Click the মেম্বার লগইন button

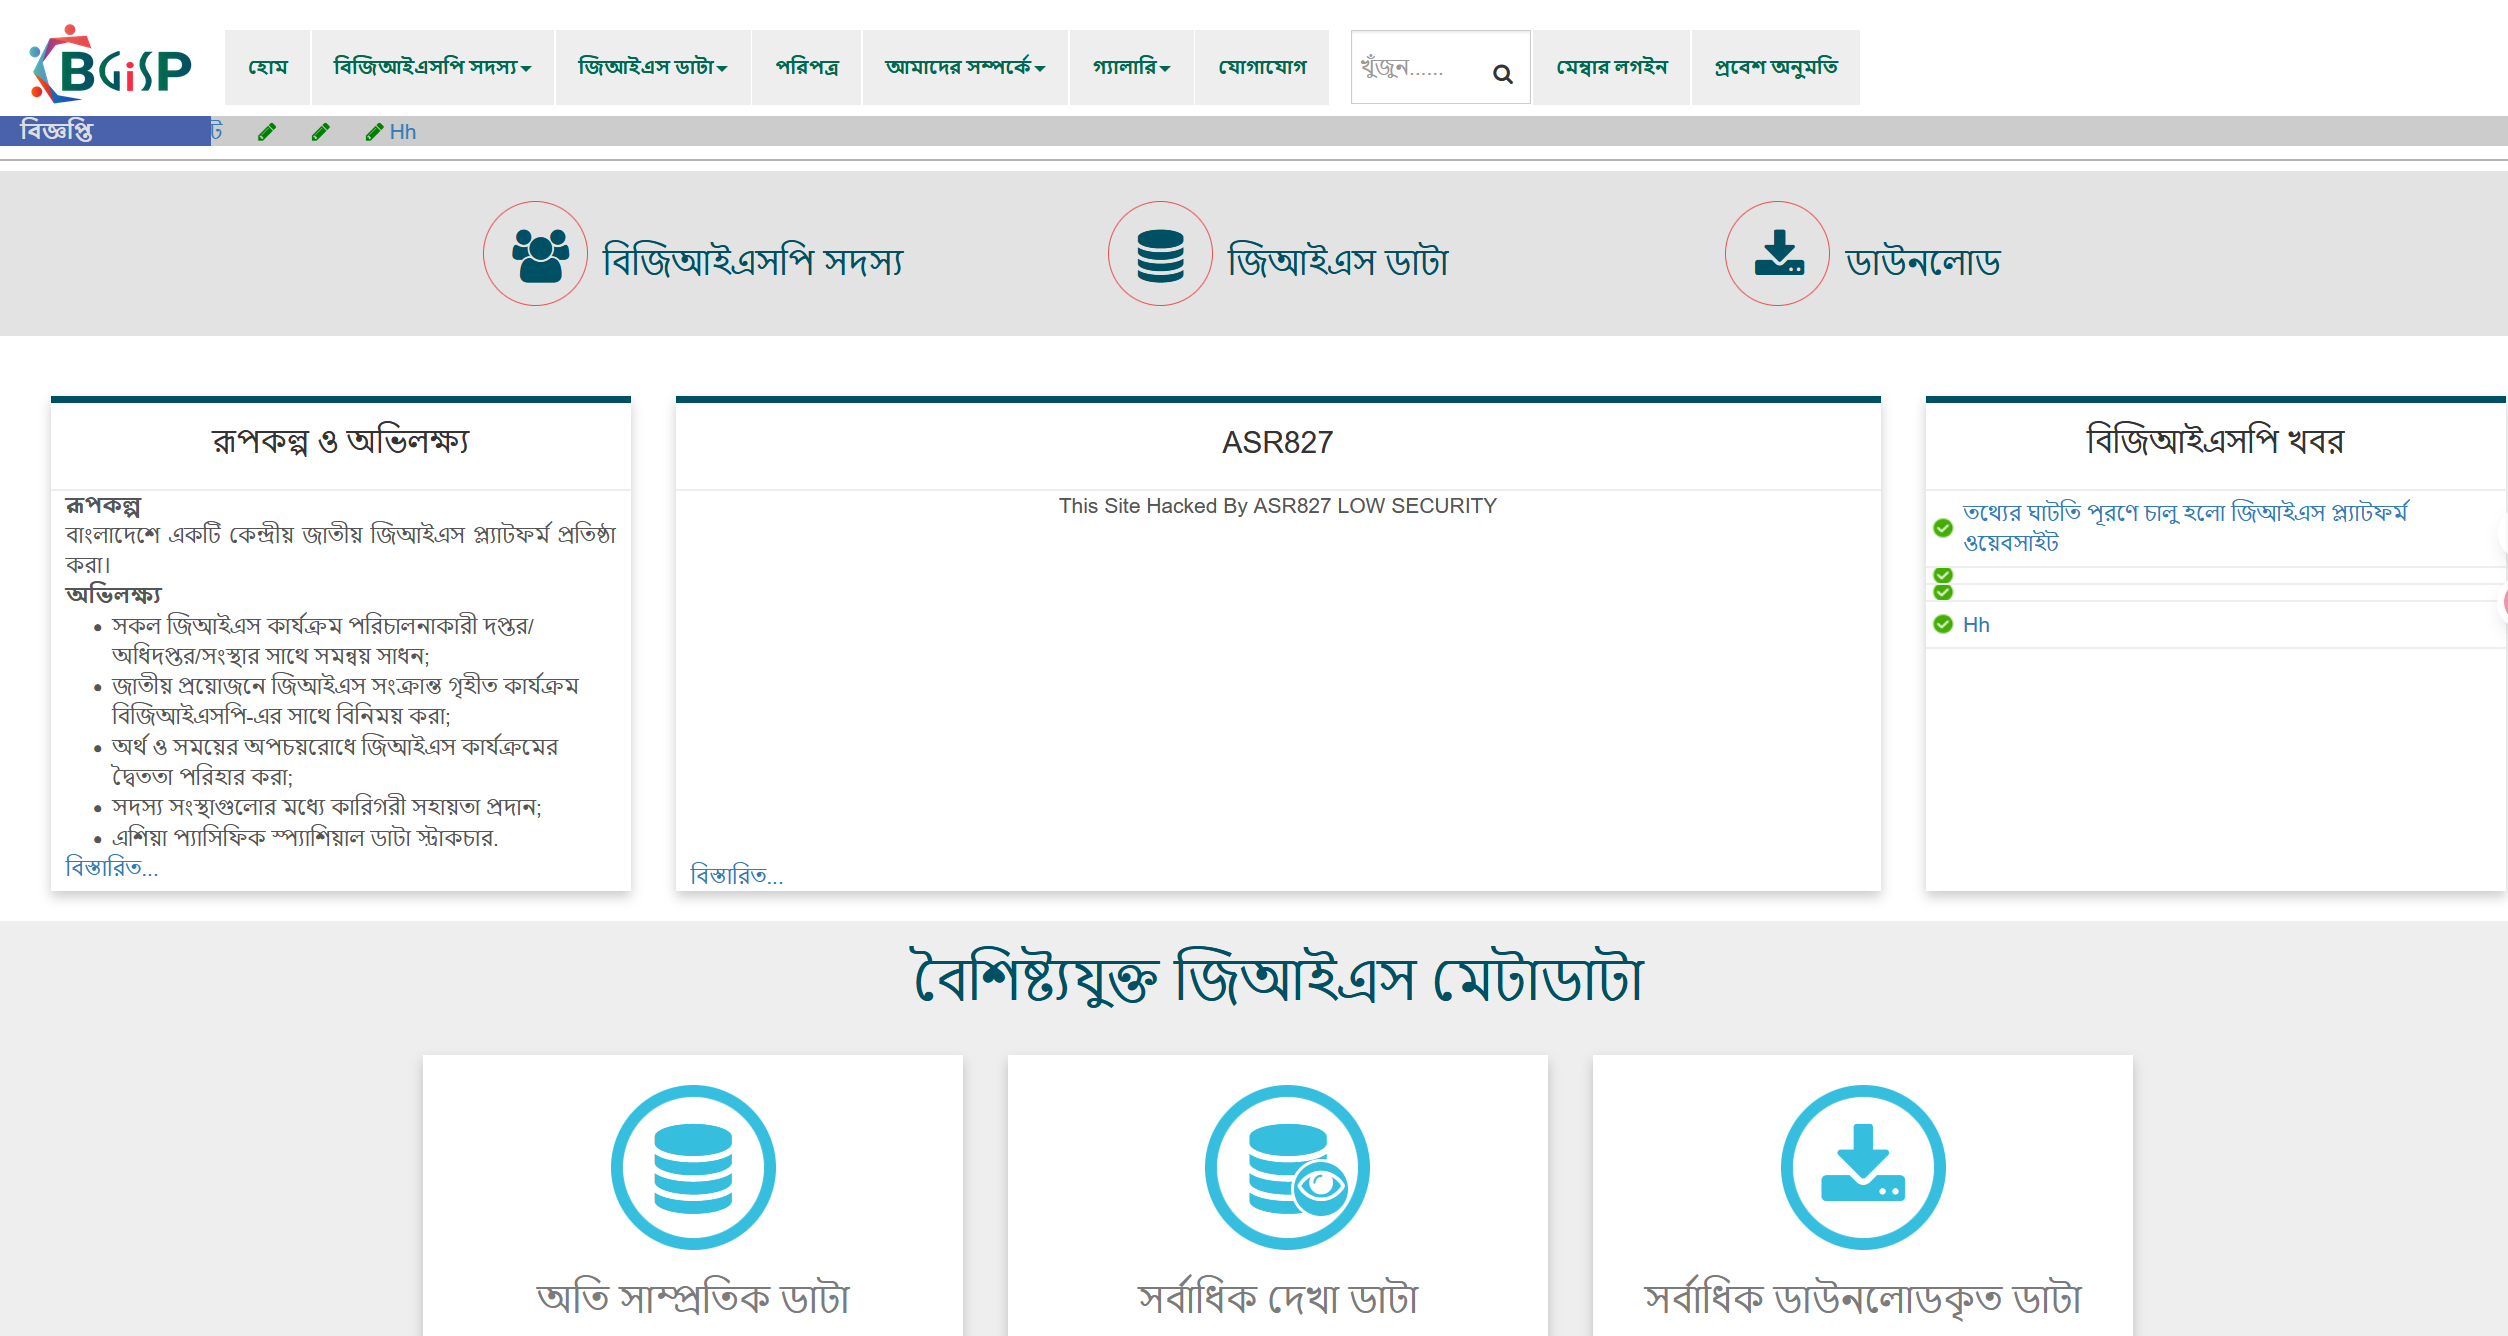(x=1611, y=67)
